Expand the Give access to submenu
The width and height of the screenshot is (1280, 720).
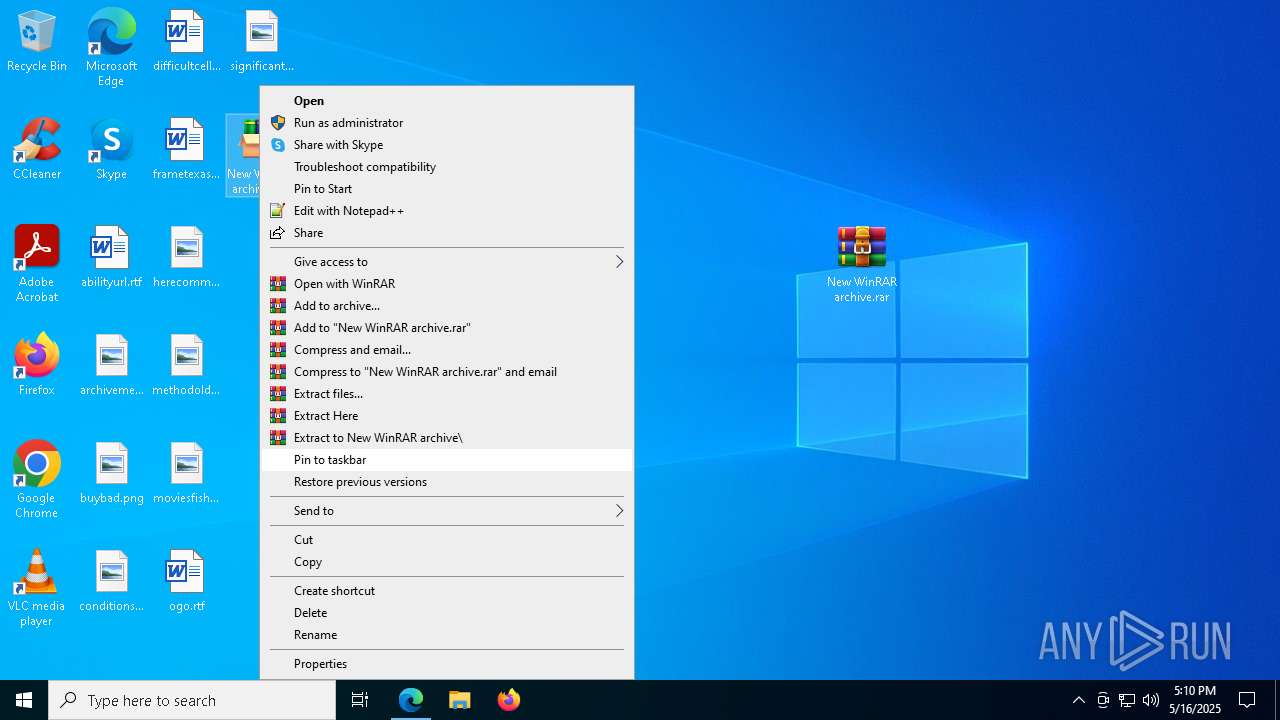coord(447,262)
